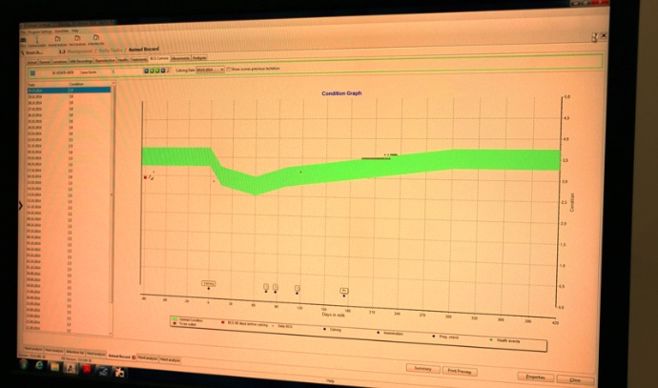Click the Print Preview button
The height and width of the screenshot is (388, 658).
(460, 371)
